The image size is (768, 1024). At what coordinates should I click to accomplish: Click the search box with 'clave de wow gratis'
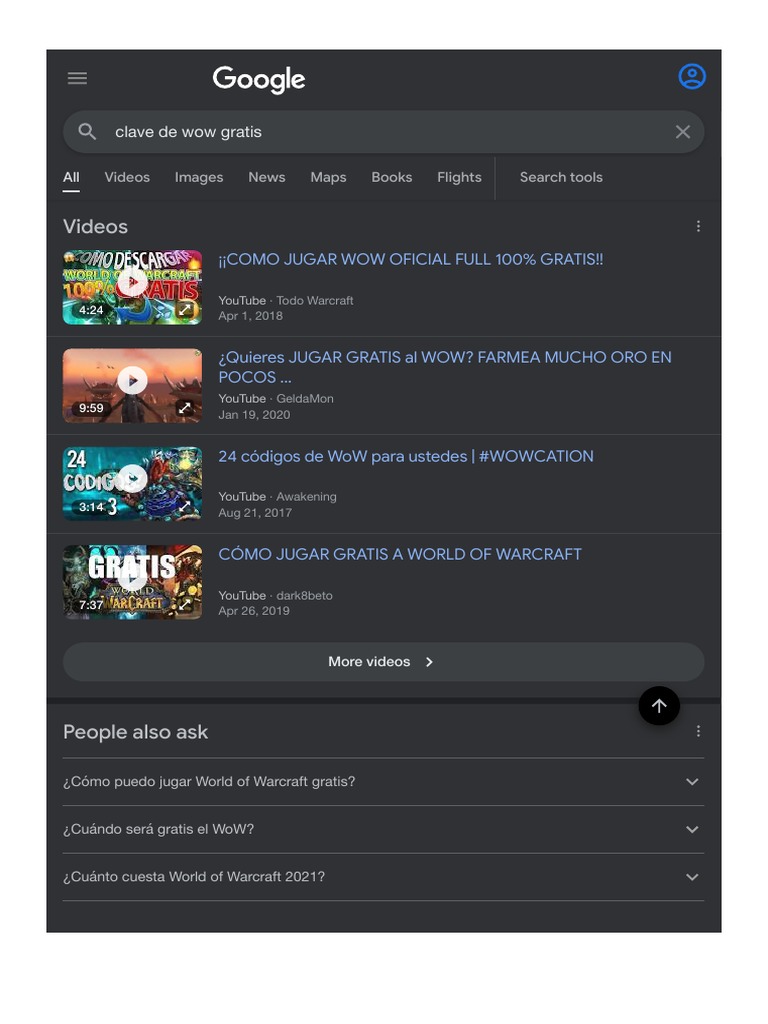click(x=383, y=132)
